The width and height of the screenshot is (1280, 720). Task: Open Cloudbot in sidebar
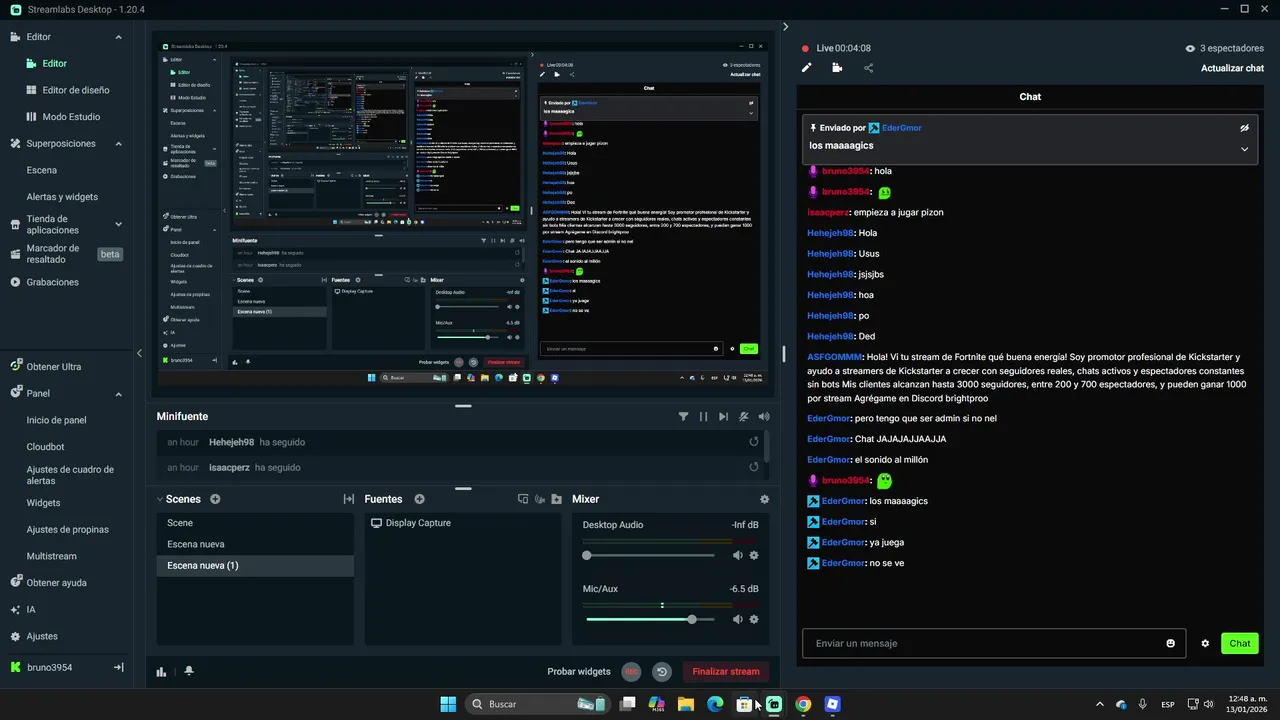click(45, 447)
